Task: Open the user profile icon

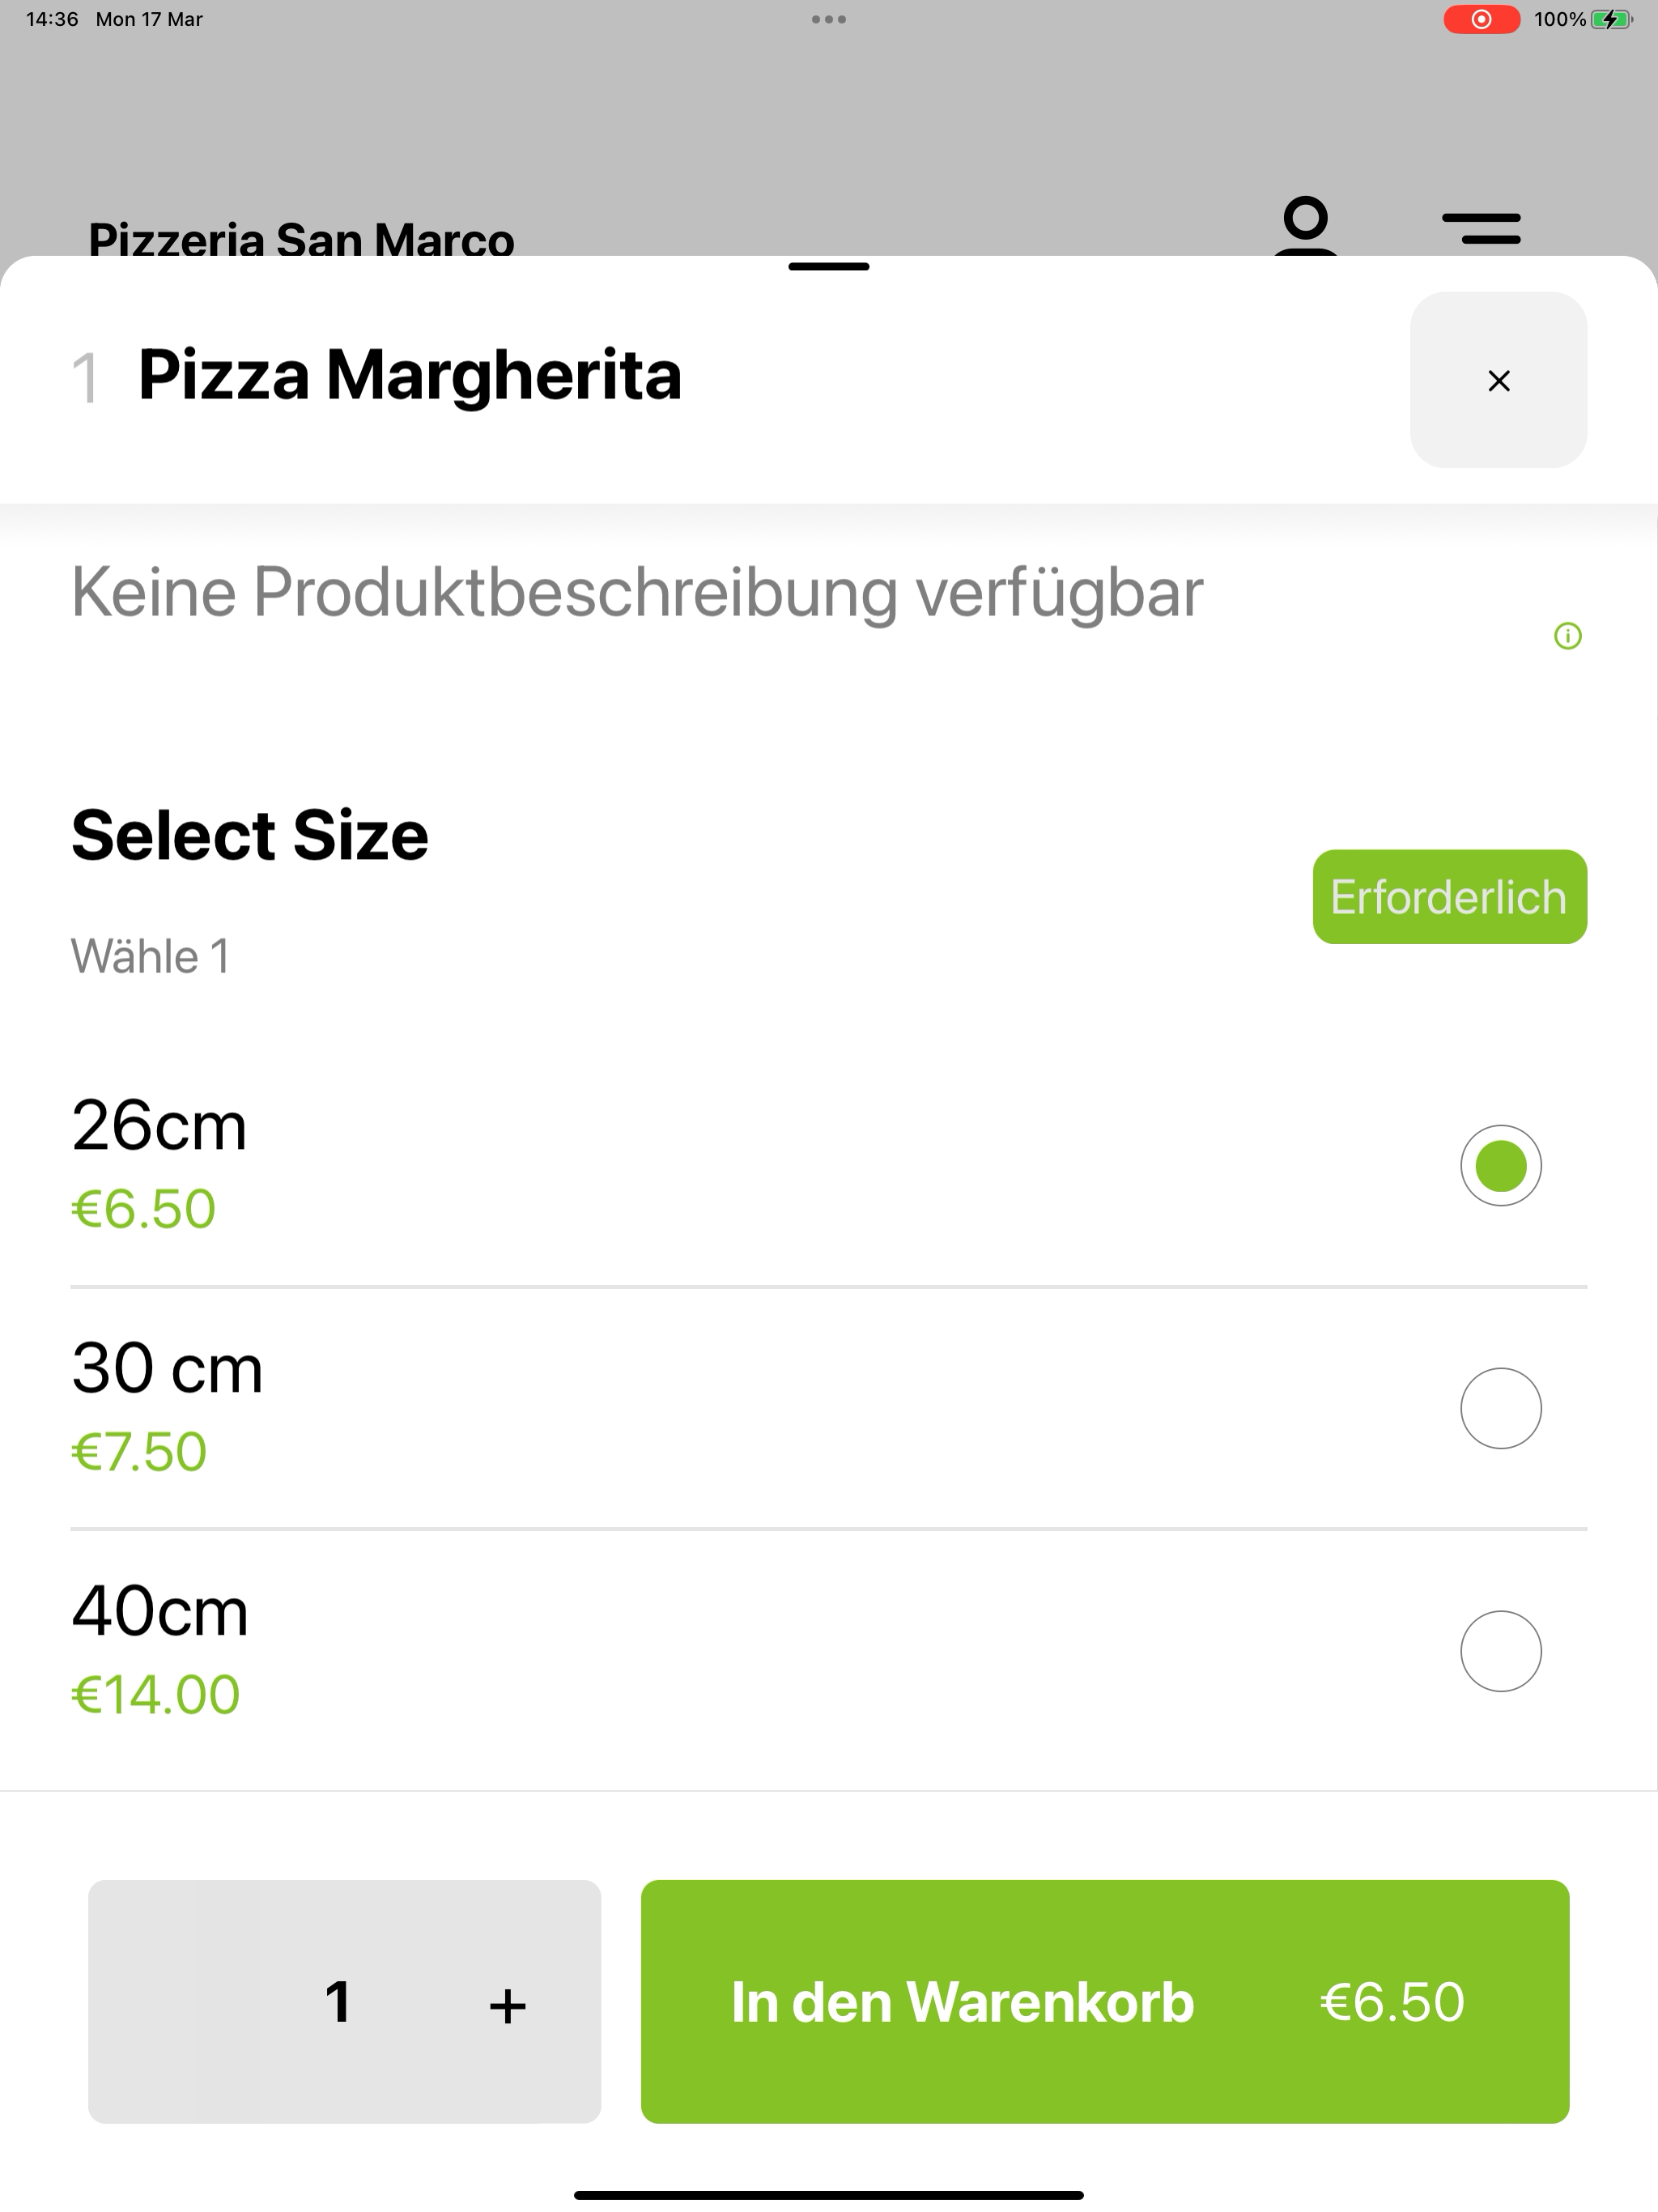Action: [1306, 227]
